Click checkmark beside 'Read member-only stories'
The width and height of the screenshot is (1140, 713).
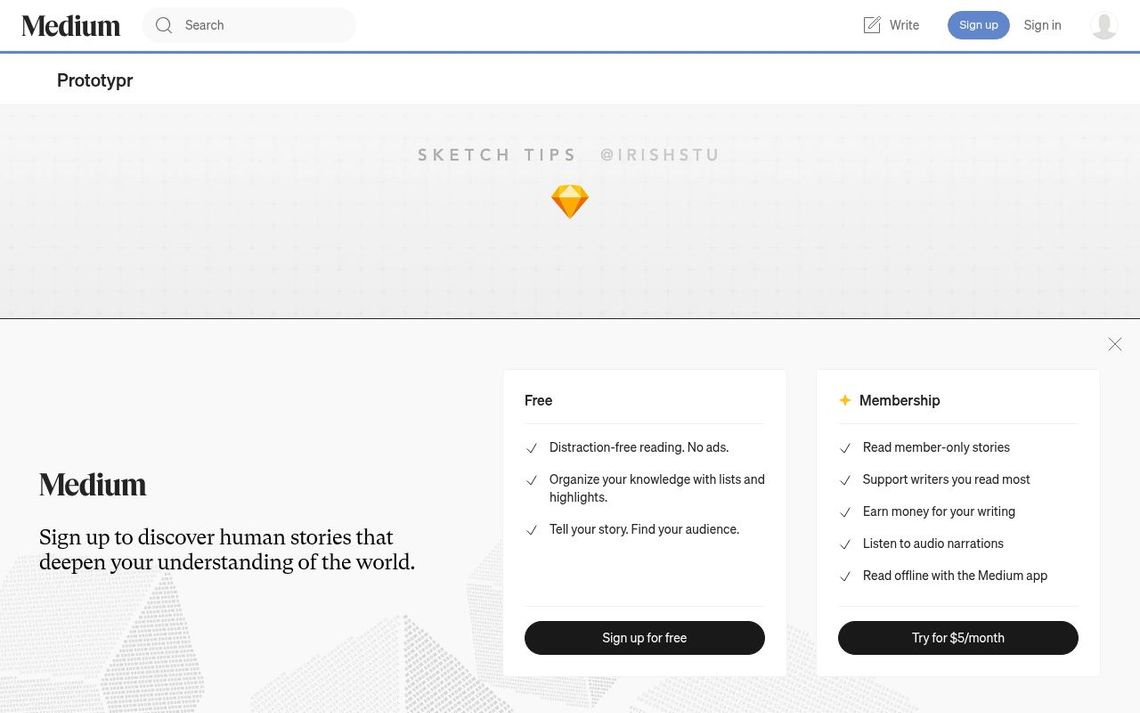click(x=845, y=448)
